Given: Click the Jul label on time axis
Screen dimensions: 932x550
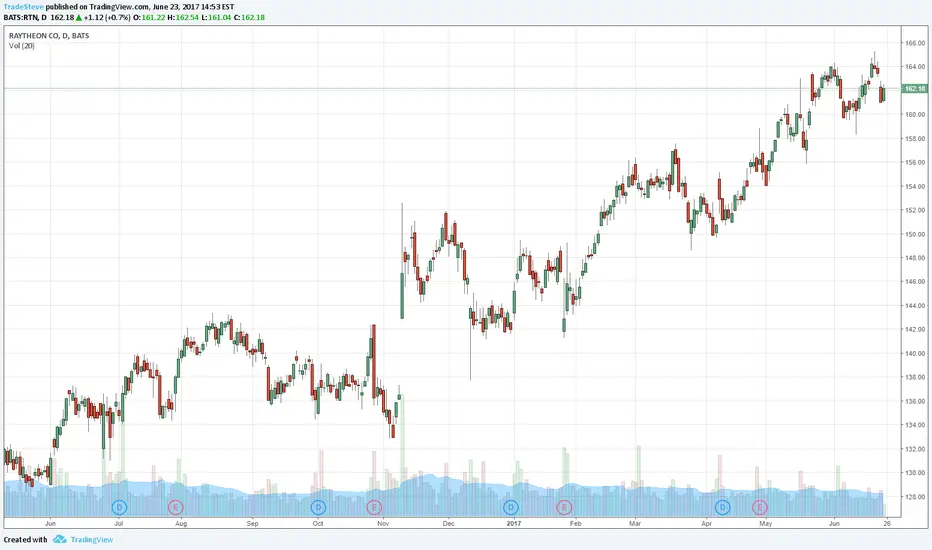Looking at the screenshot, I should 119,524.
